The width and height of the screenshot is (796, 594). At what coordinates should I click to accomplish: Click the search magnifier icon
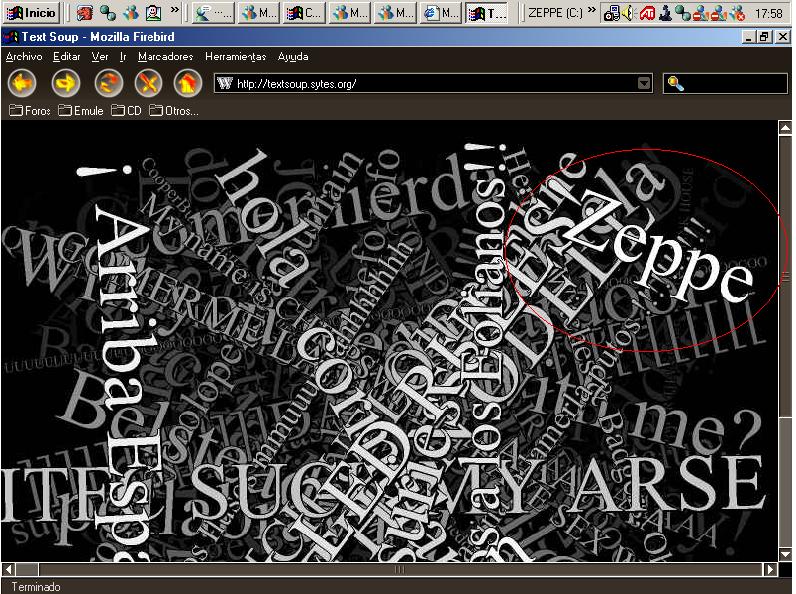[x=675, y=84]
